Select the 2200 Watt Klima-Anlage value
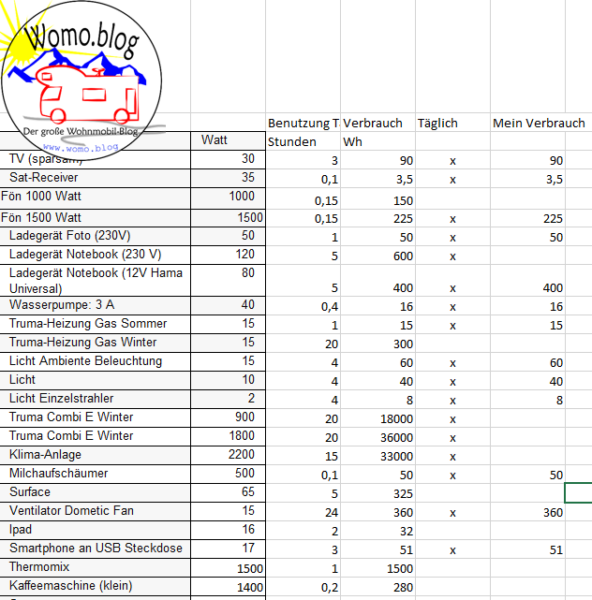The height and width of the screenshot is (600, 592). click(x=228, y=455)
